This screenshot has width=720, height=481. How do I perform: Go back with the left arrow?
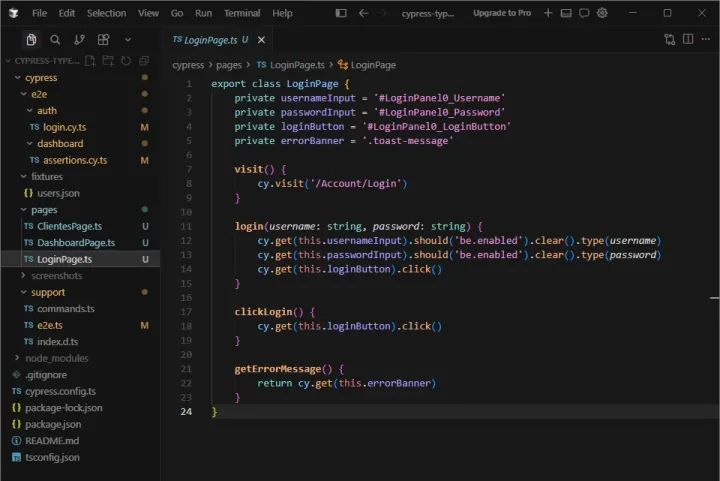click(363, 13)
